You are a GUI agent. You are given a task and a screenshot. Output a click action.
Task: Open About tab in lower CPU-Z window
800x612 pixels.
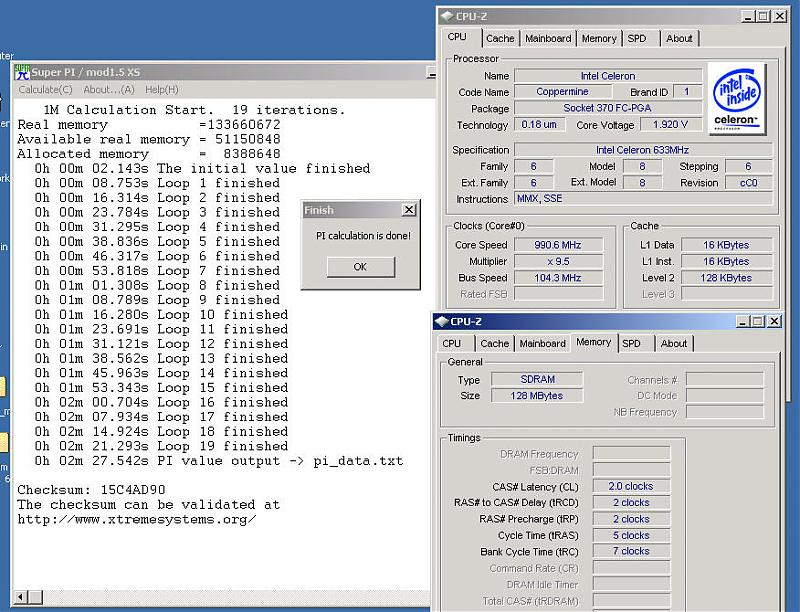coord(674,343)
